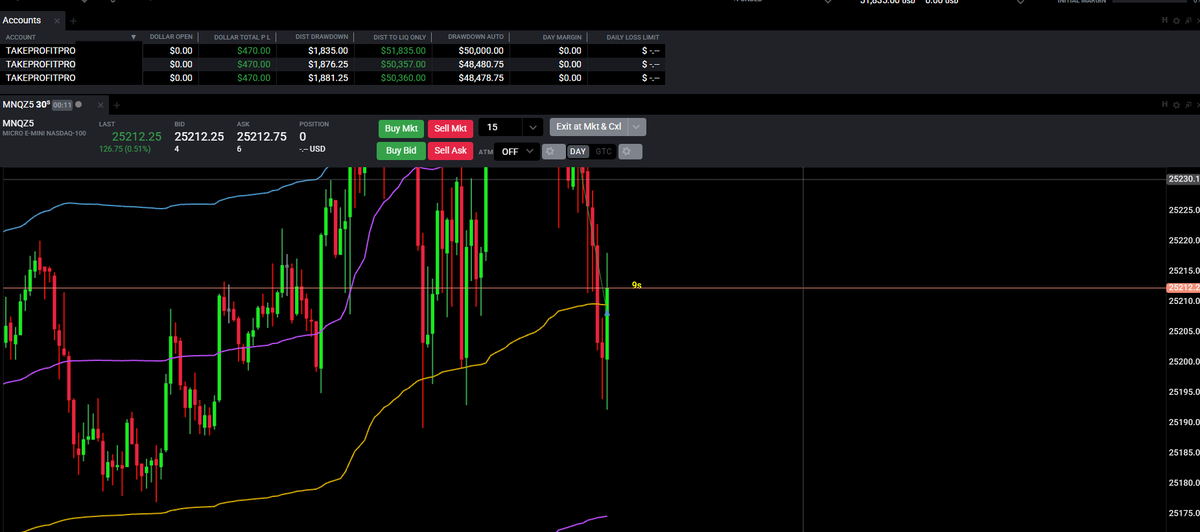Click Exit at Mkt & Cxl button
Viewport: 1200px width, 532px height.
(x=588, y=127)
